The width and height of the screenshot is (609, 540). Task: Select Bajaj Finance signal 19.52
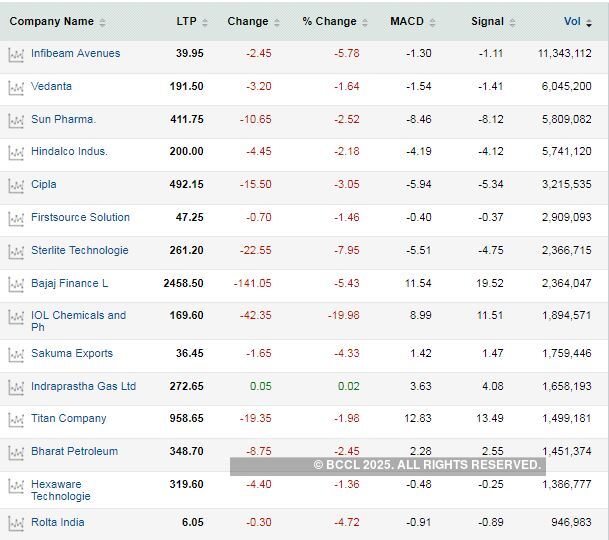point(490,283)
